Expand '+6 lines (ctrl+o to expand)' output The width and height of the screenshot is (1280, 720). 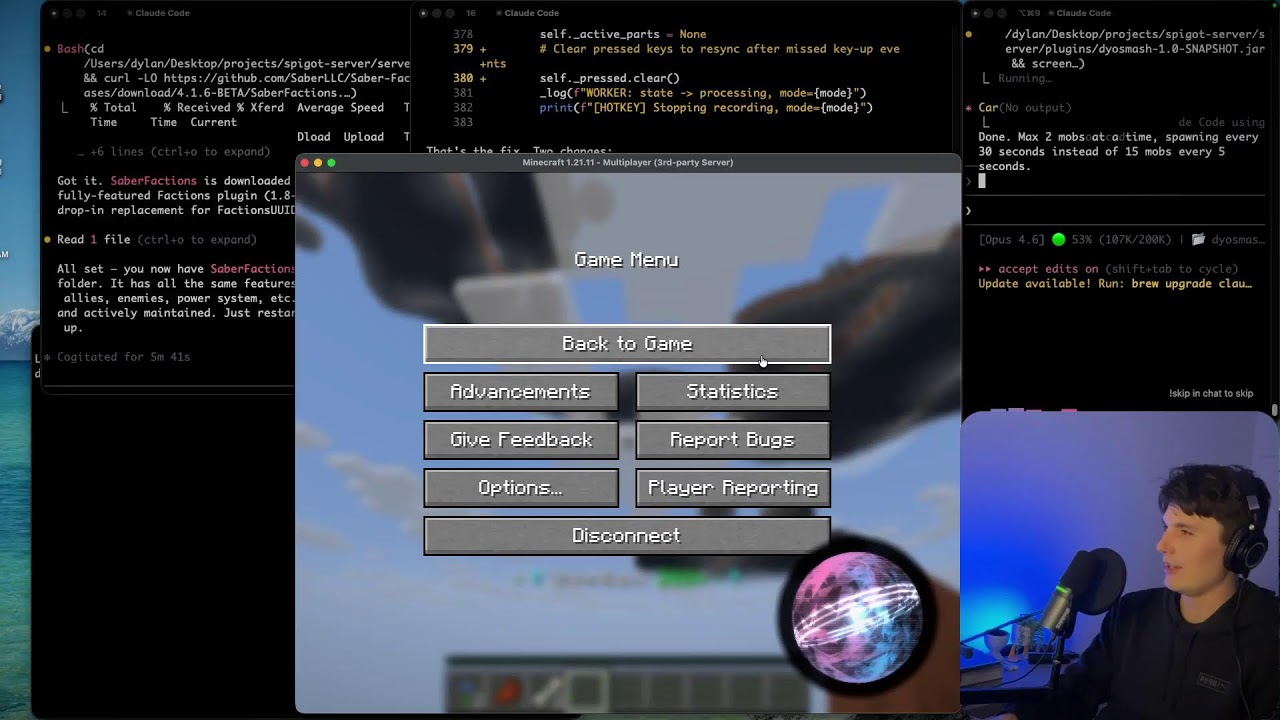click(174, 152)
